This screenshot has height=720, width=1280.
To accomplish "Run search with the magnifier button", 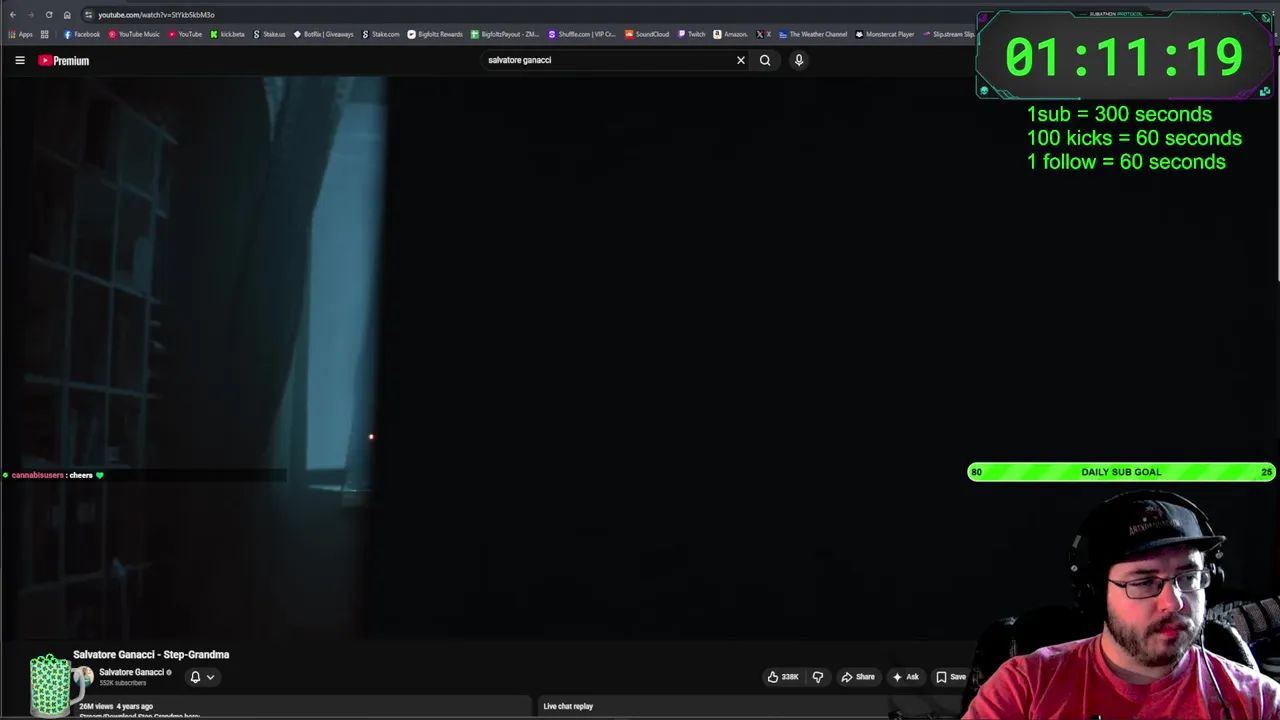I will click(x=765, y=60).
